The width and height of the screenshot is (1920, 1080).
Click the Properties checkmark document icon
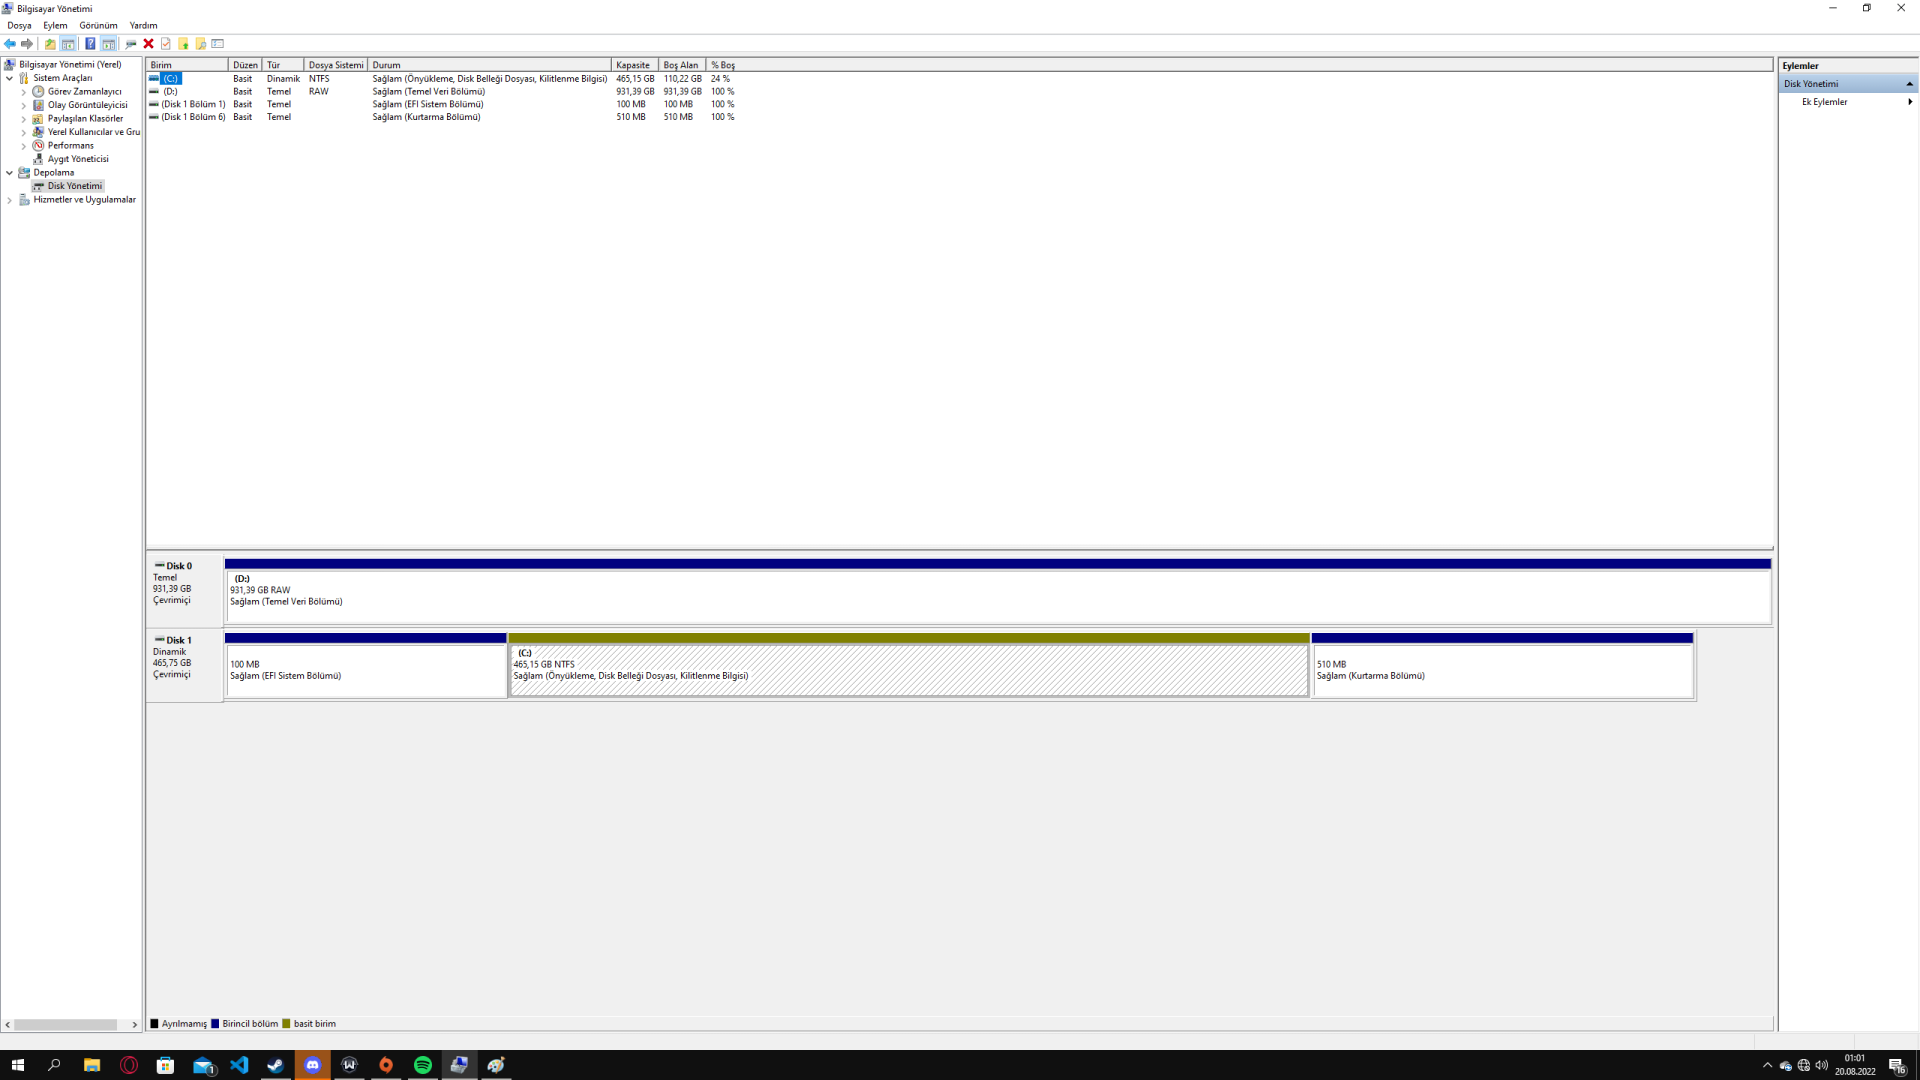[x=166, y=44]
